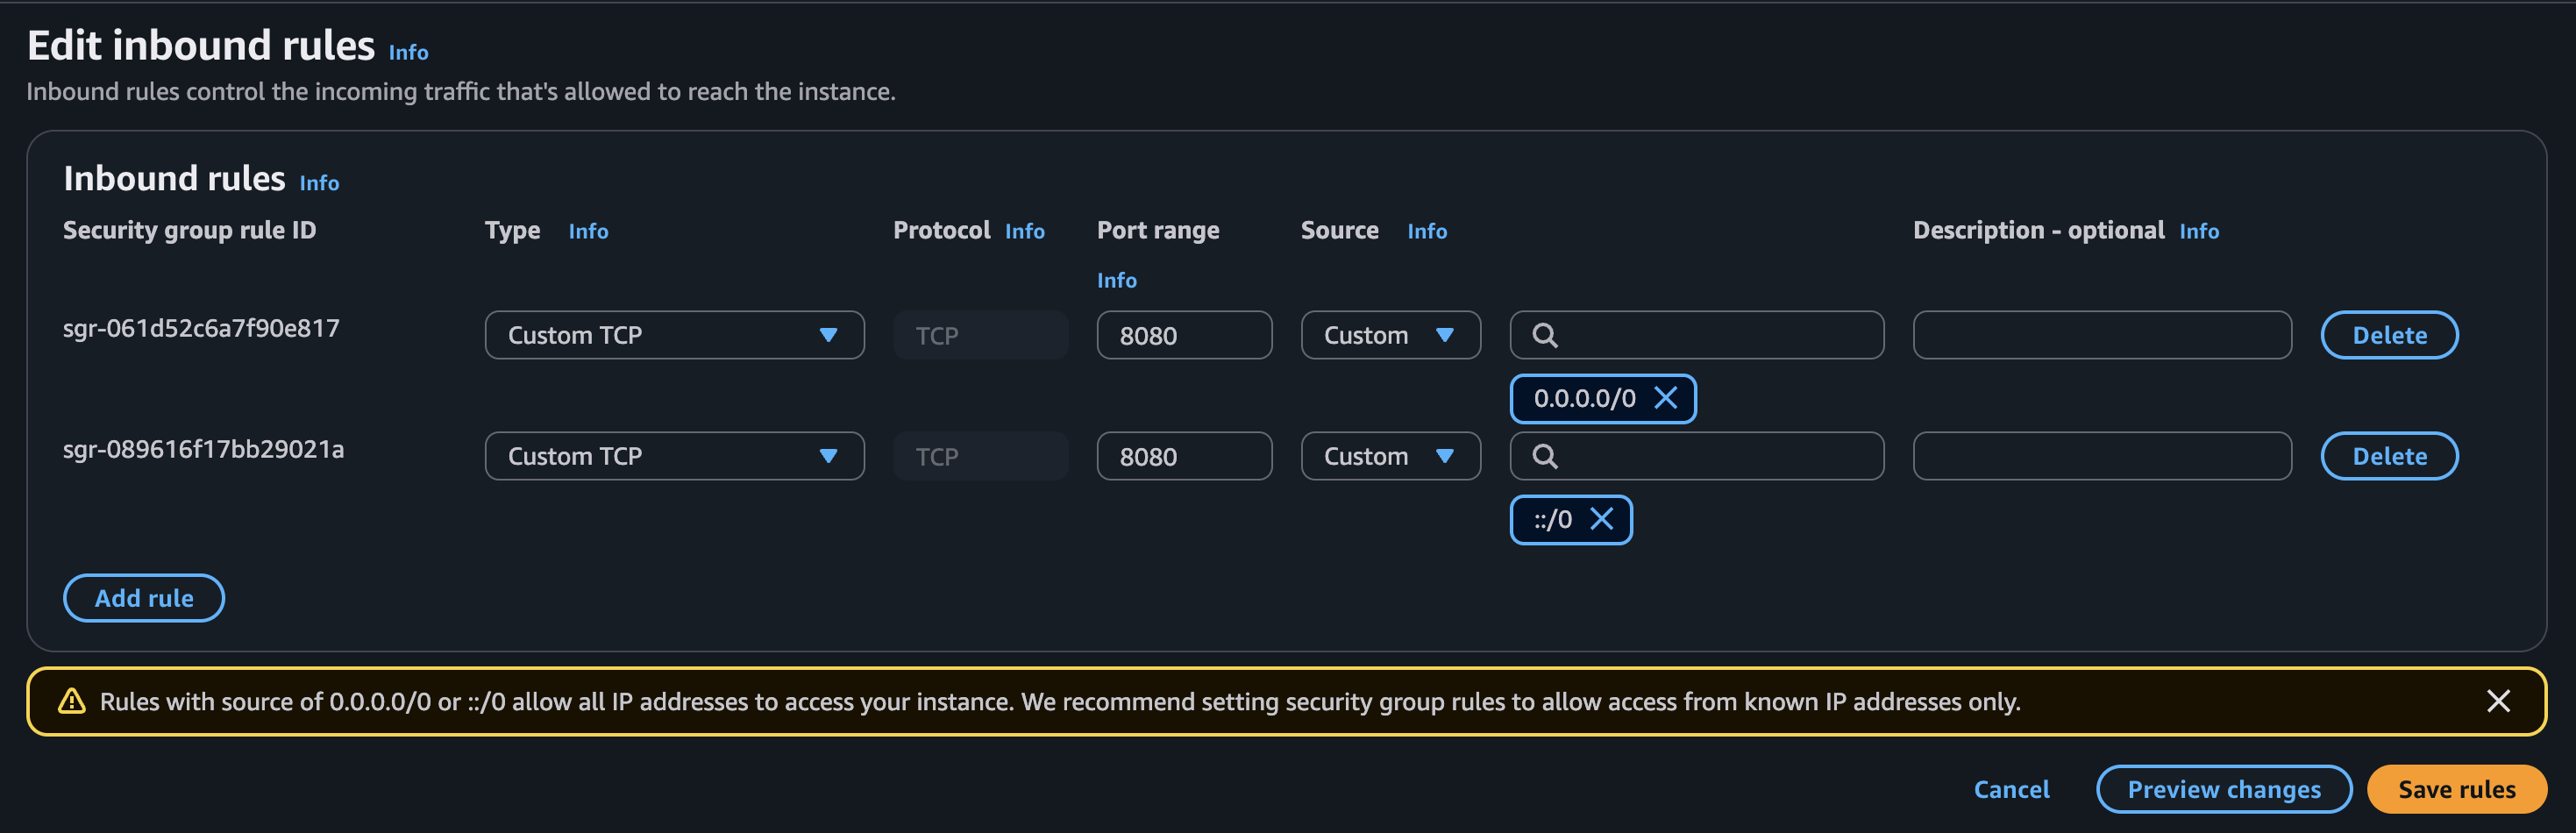Save the inbound rules
The height and width of the screenshot is (833, 2576).
click(2455, 789)
